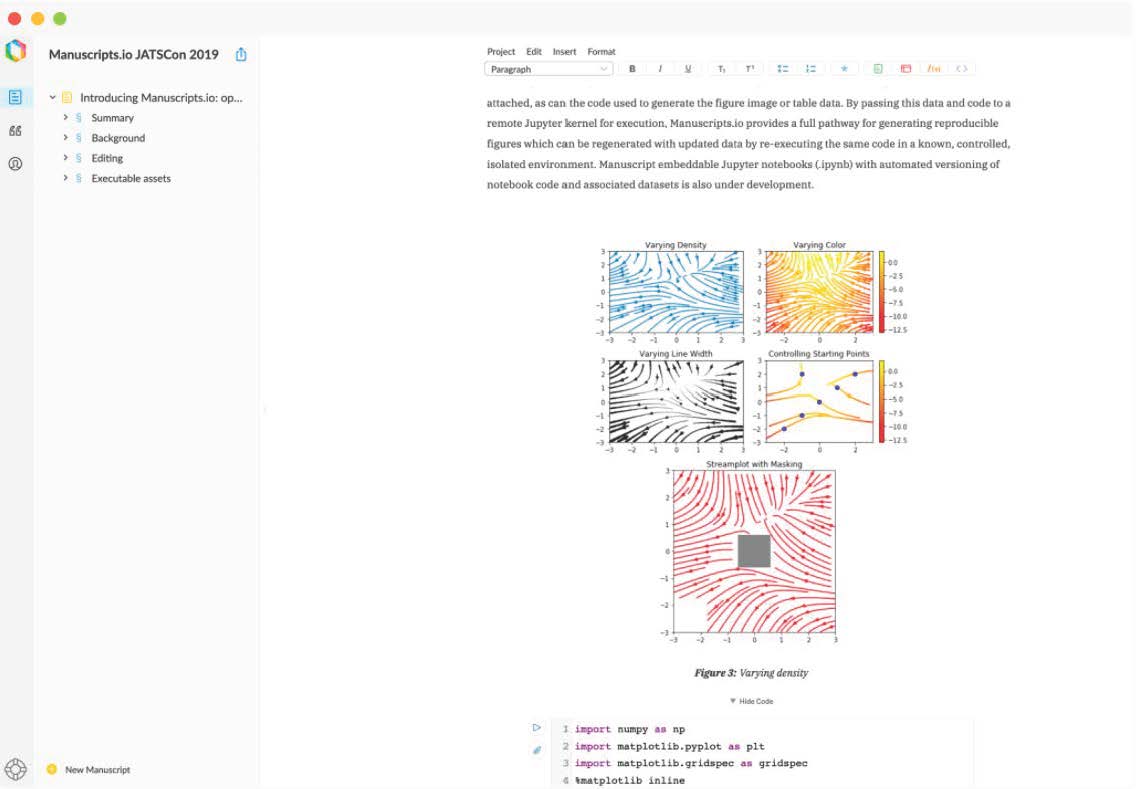This screenshot has height=789, width=1136.
Task: Collapse the Introducing Manuscripts.io manuscript tree
Action: [53, 98]
